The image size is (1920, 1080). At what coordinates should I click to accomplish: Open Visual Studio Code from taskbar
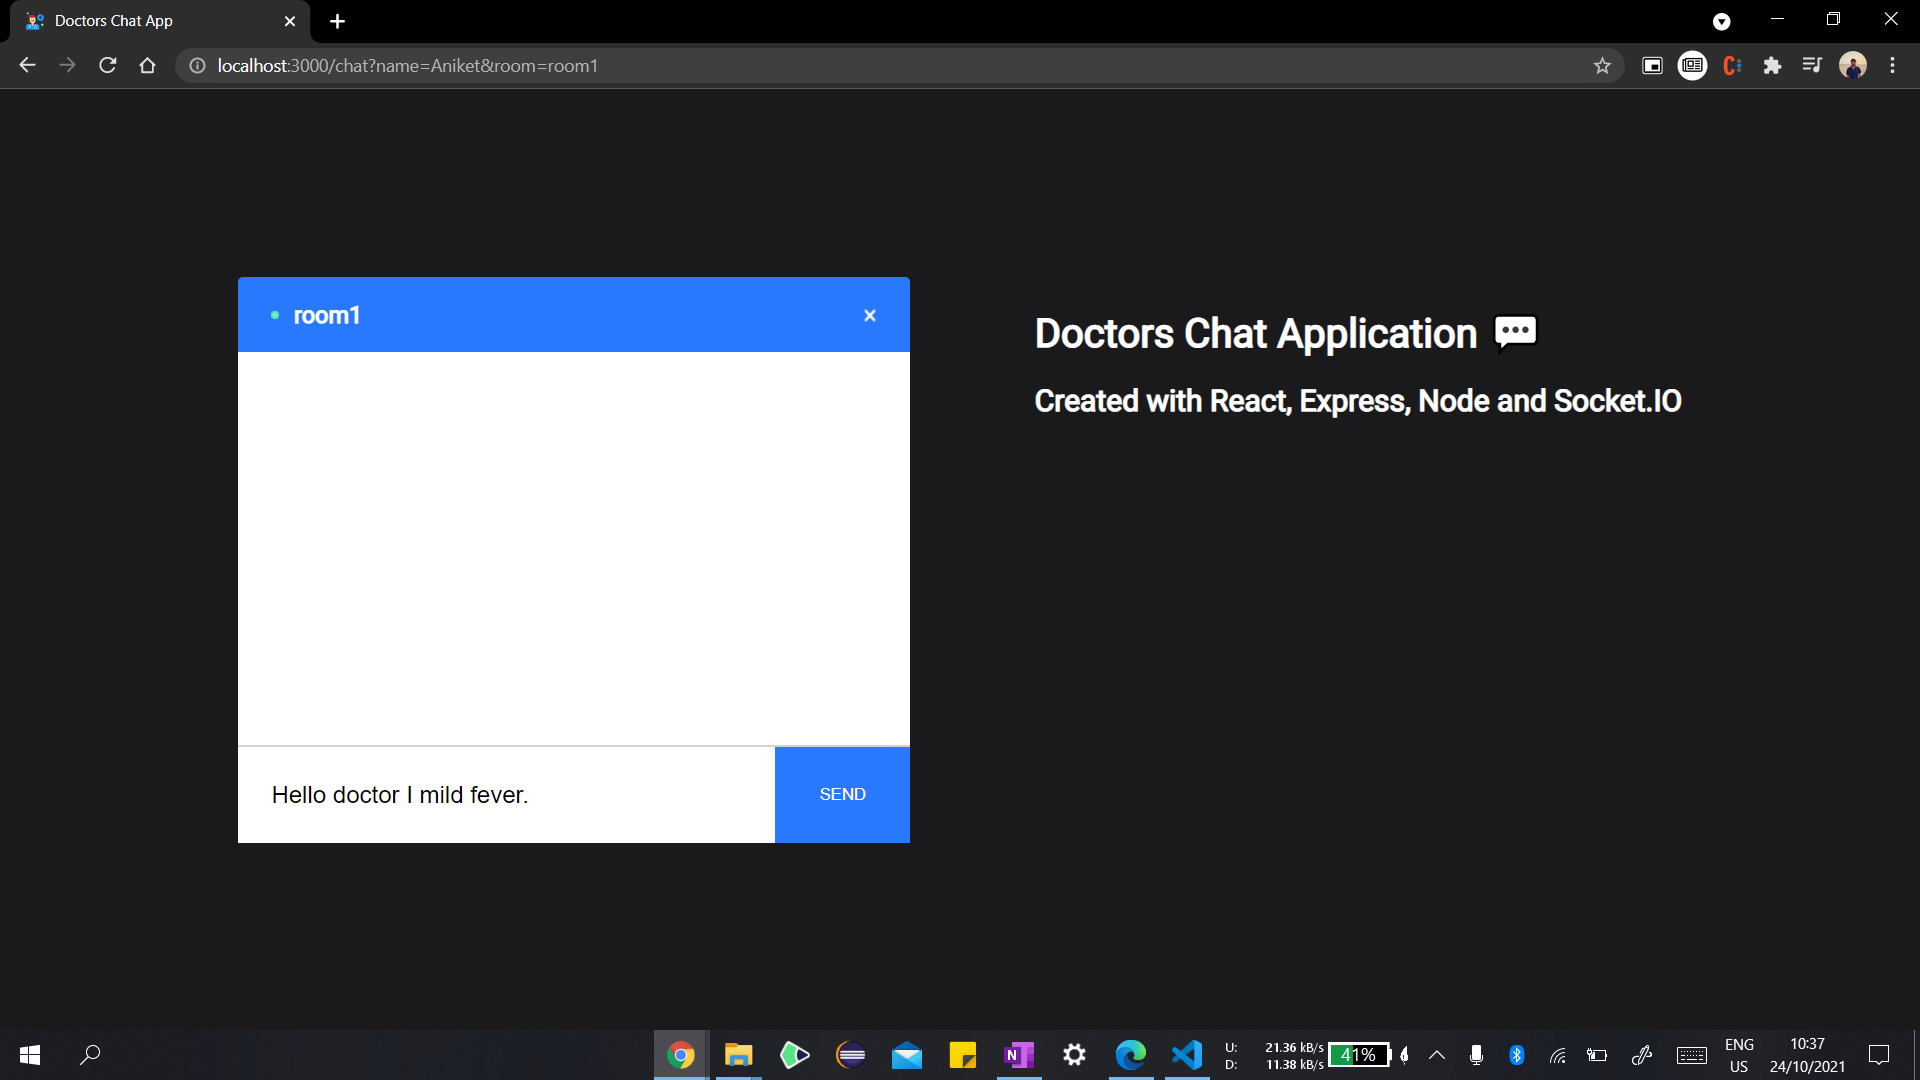point(1186,1055)
